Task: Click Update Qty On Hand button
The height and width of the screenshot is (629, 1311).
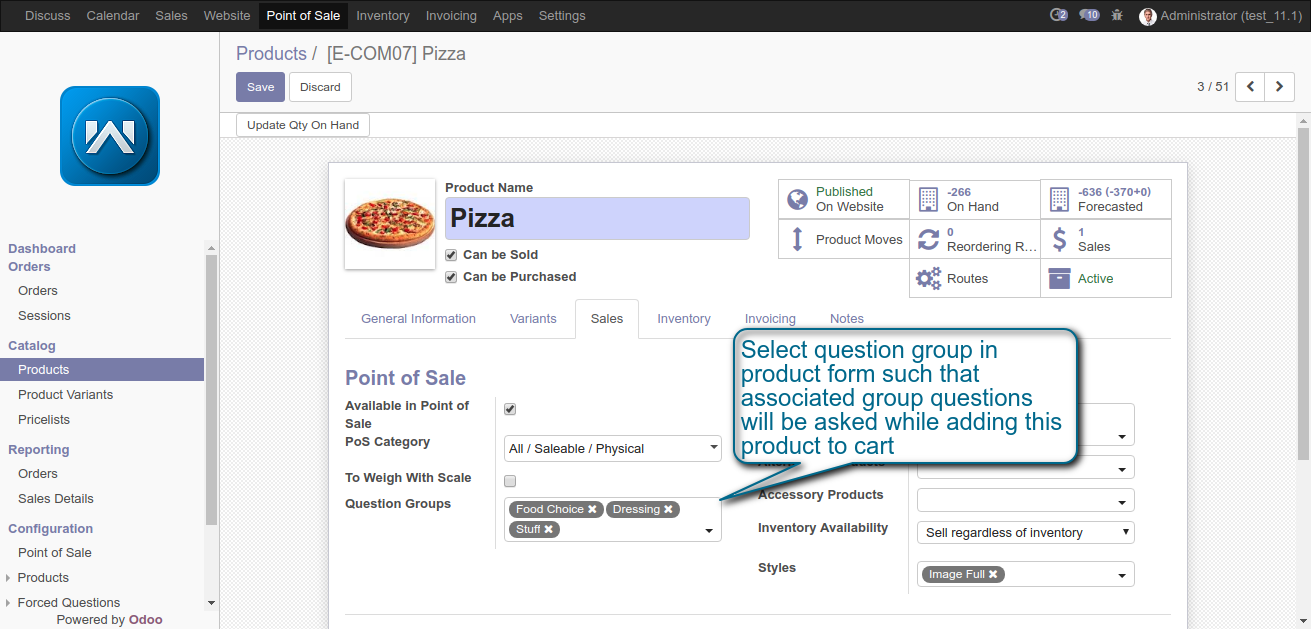Action: pos(304,125)
